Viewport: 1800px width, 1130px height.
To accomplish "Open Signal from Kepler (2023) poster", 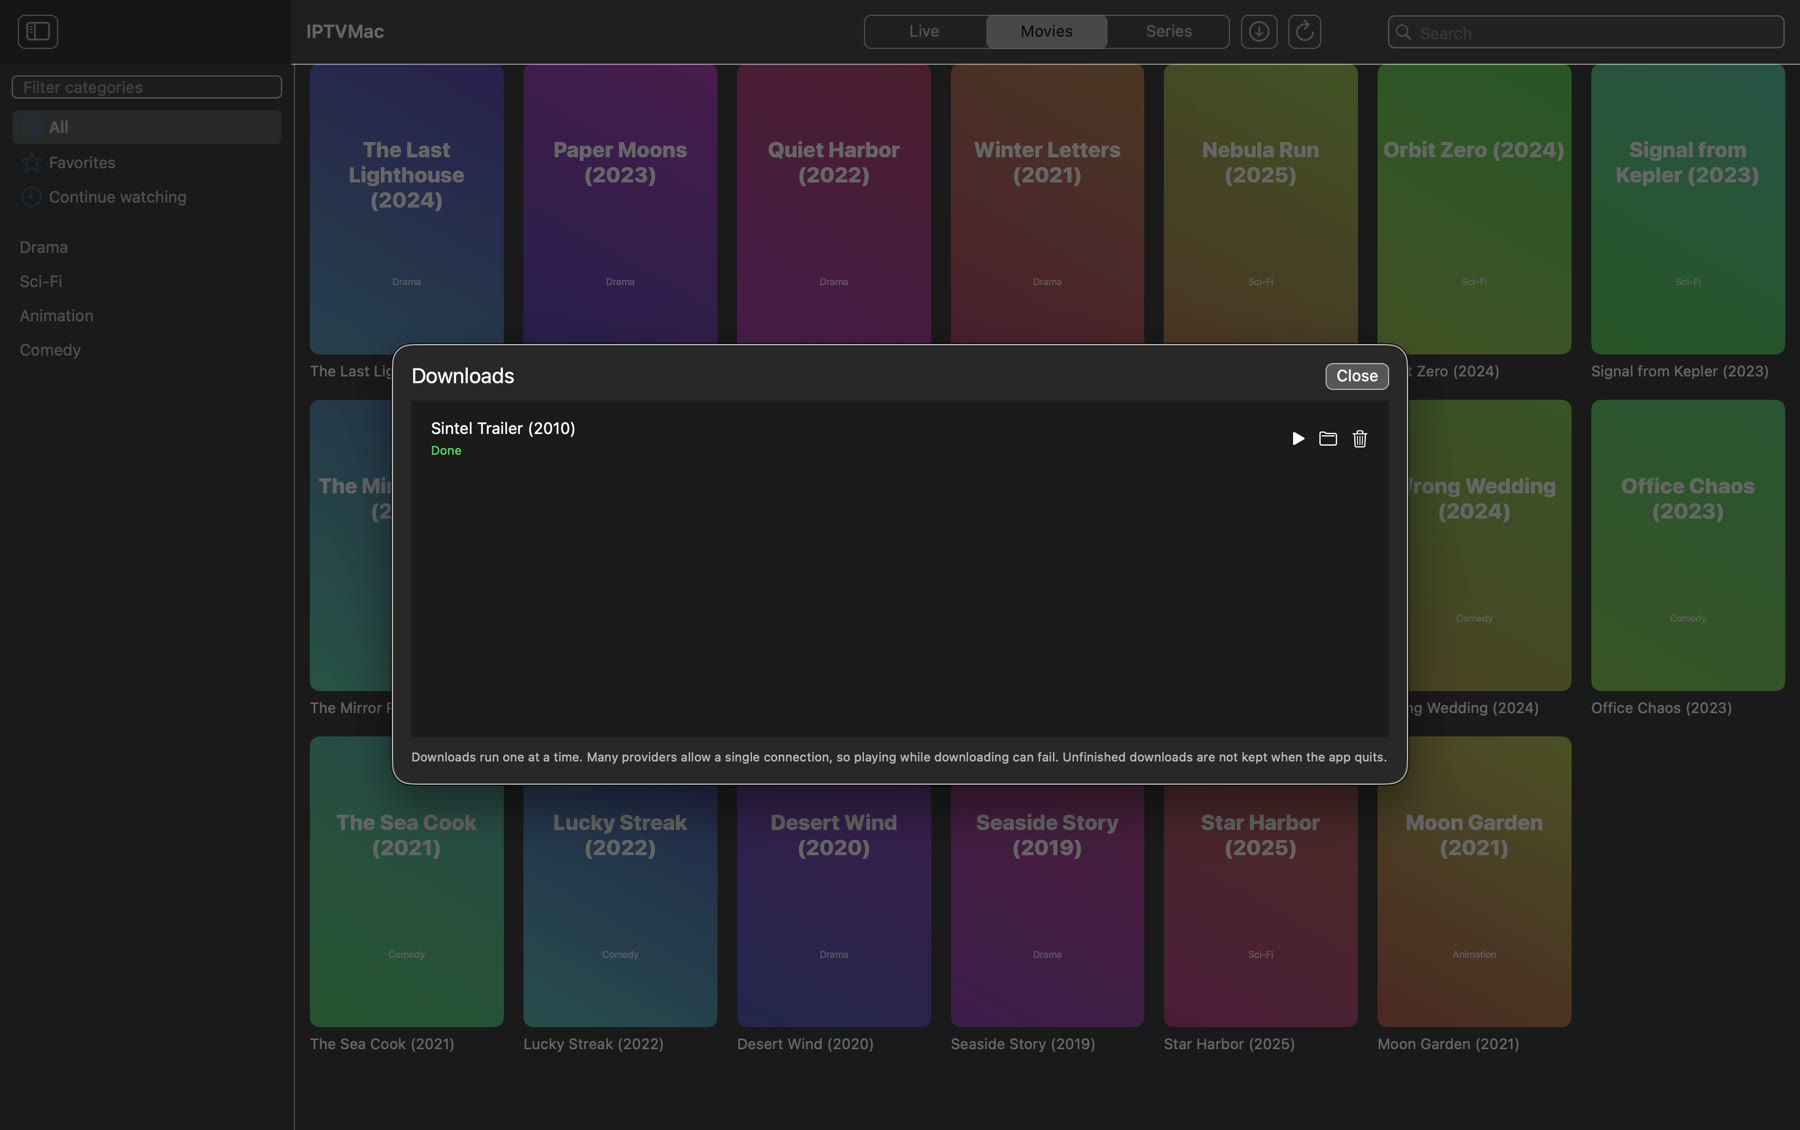I will tap(1688, 209).
